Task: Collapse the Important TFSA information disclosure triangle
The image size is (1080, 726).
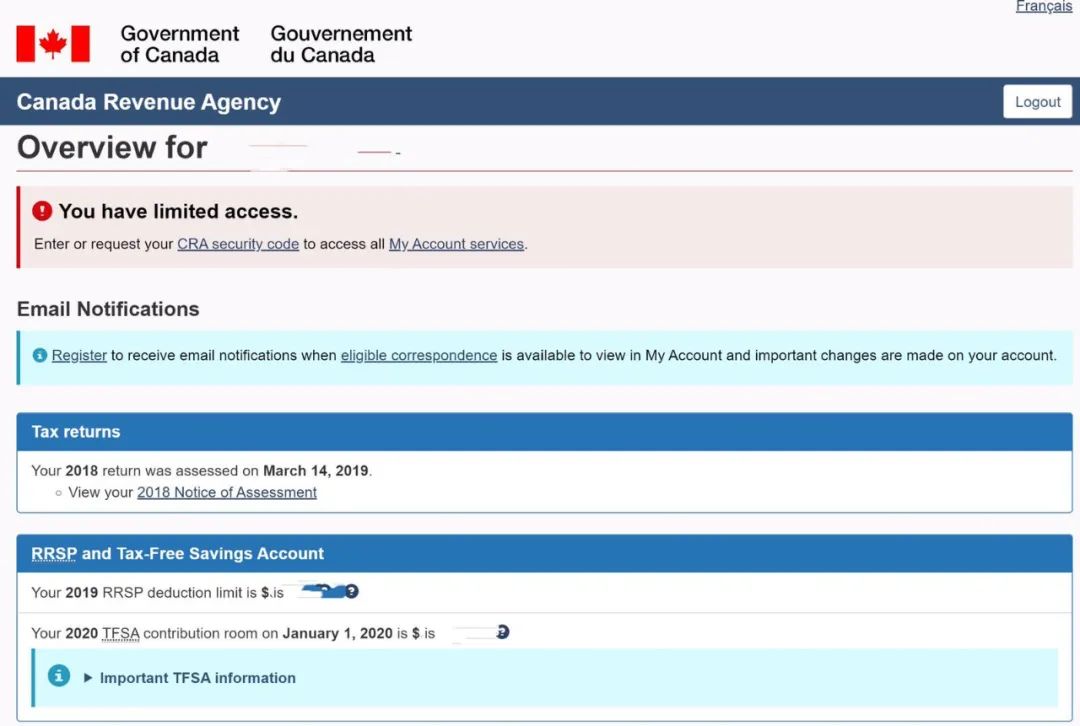Action: 88,677
